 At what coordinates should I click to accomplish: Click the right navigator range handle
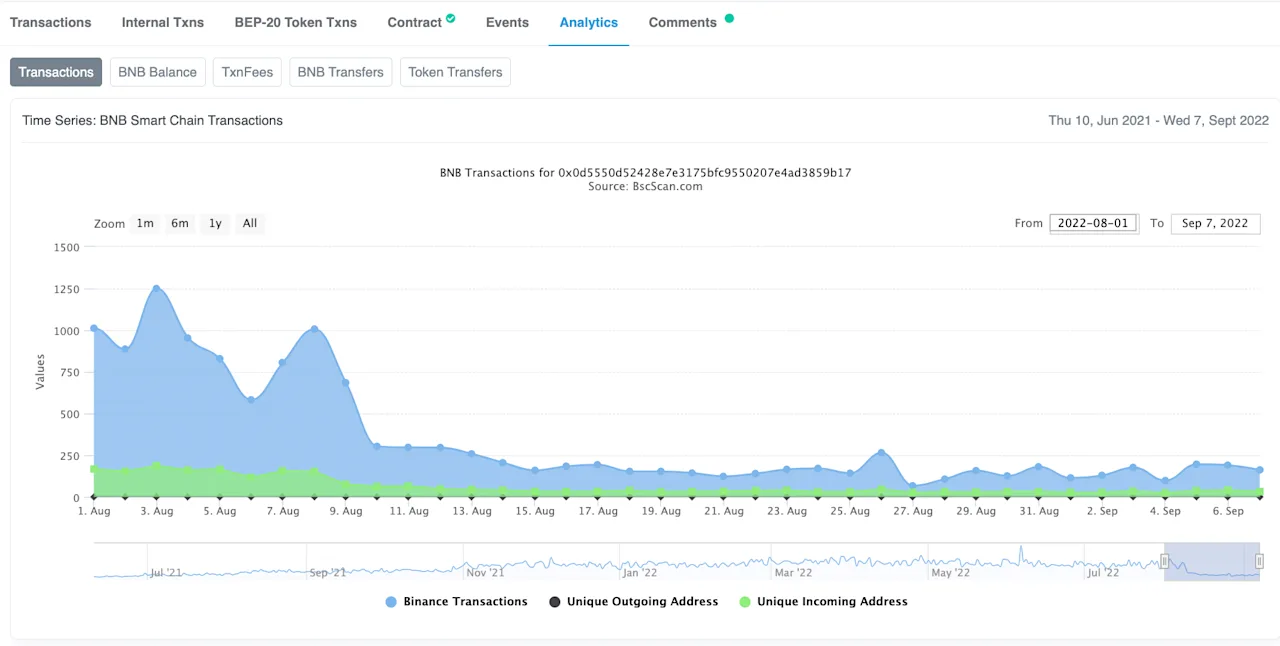[x=1259, y=561]
